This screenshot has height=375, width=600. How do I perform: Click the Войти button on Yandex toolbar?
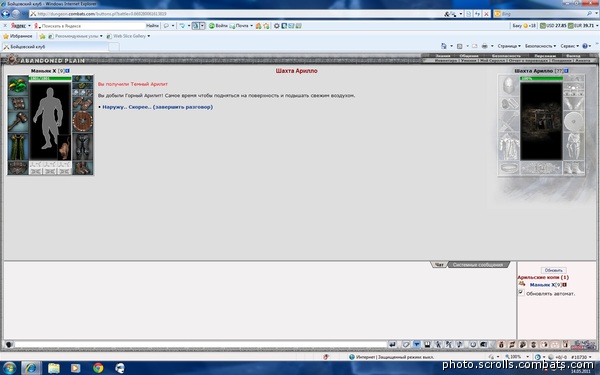point(218,26)
